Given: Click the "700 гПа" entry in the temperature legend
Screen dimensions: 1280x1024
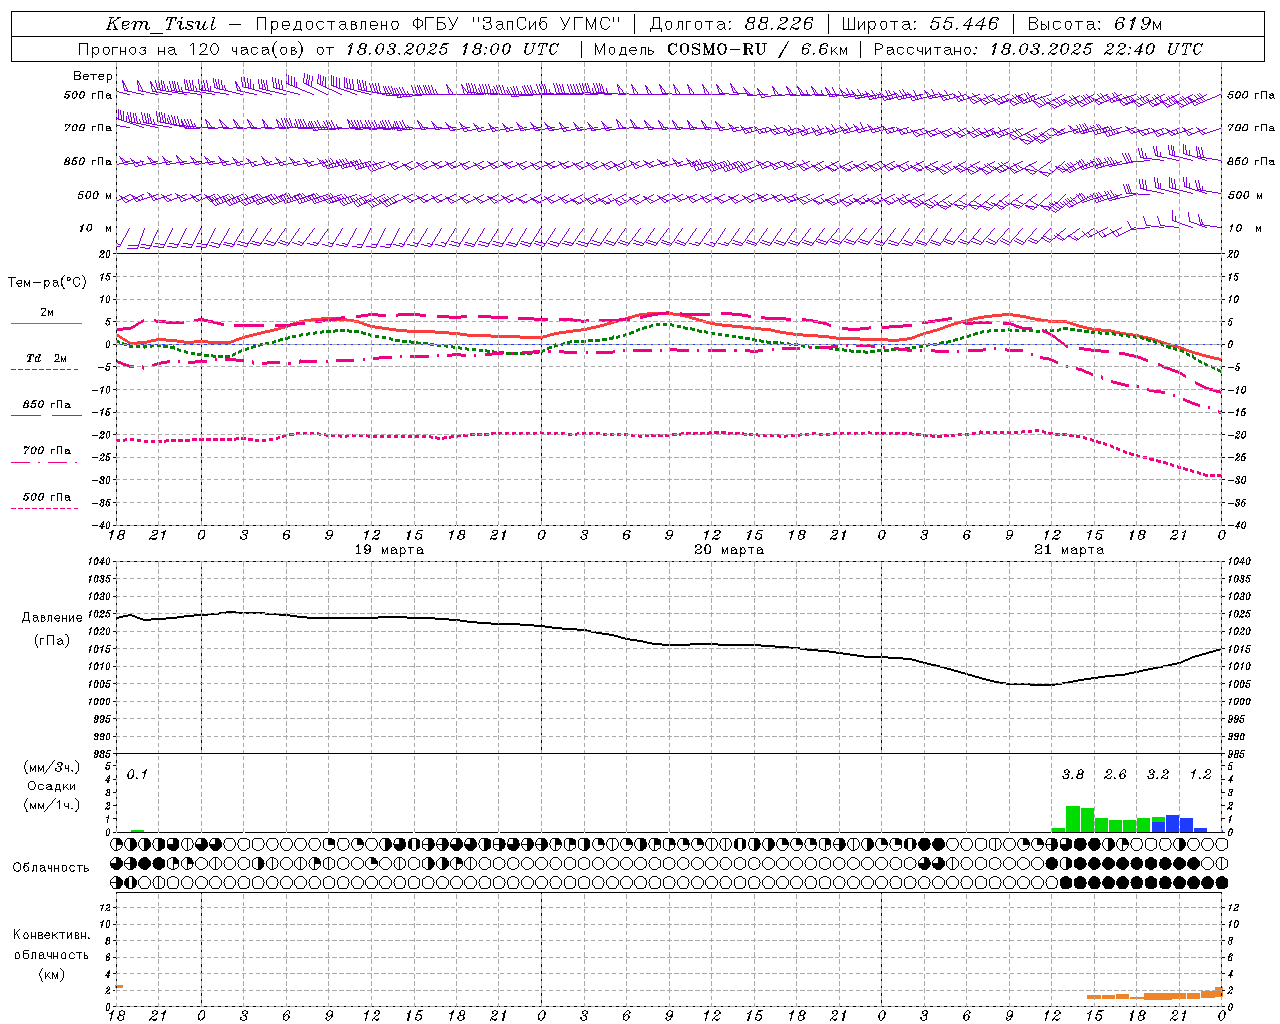Looking at the screenshot, I should [x=46, y=450].
